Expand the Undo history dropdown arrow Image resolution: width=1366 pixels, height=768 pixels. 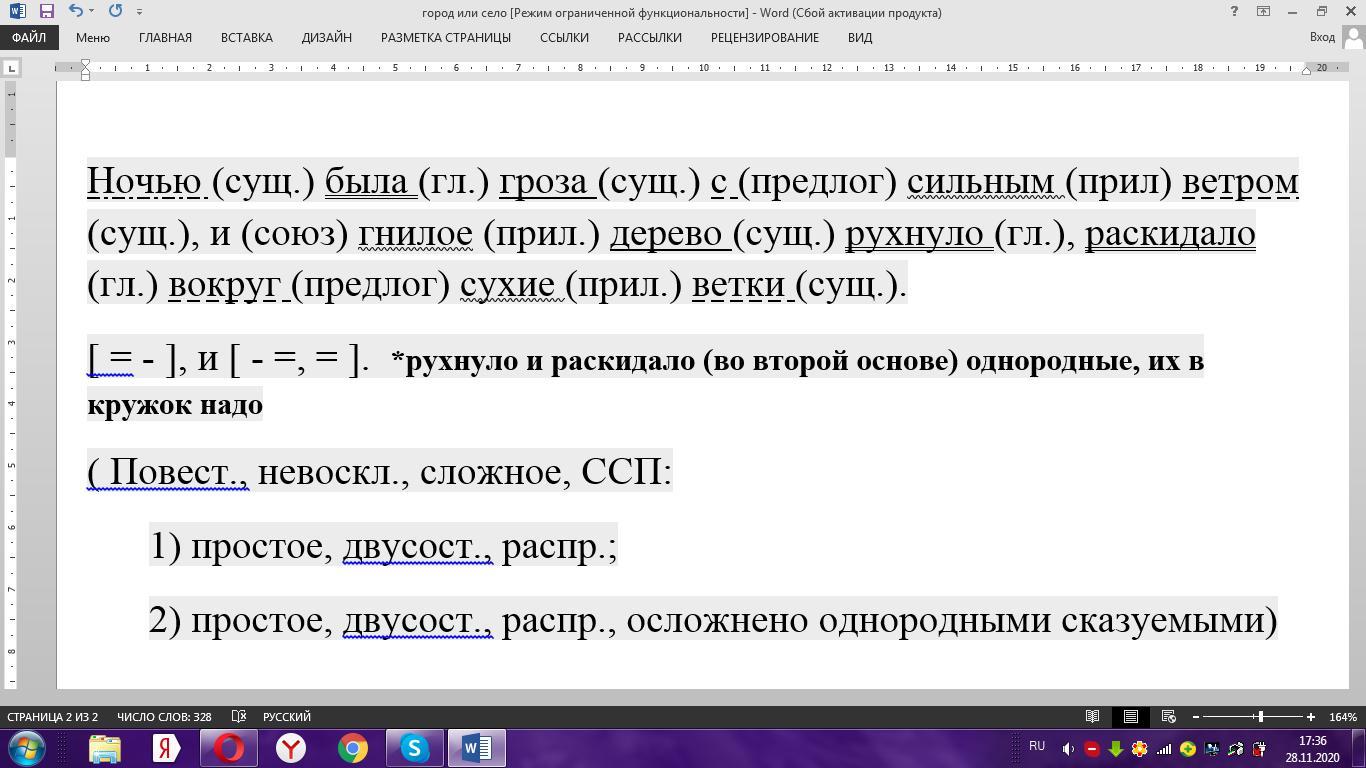pos(92,12)
